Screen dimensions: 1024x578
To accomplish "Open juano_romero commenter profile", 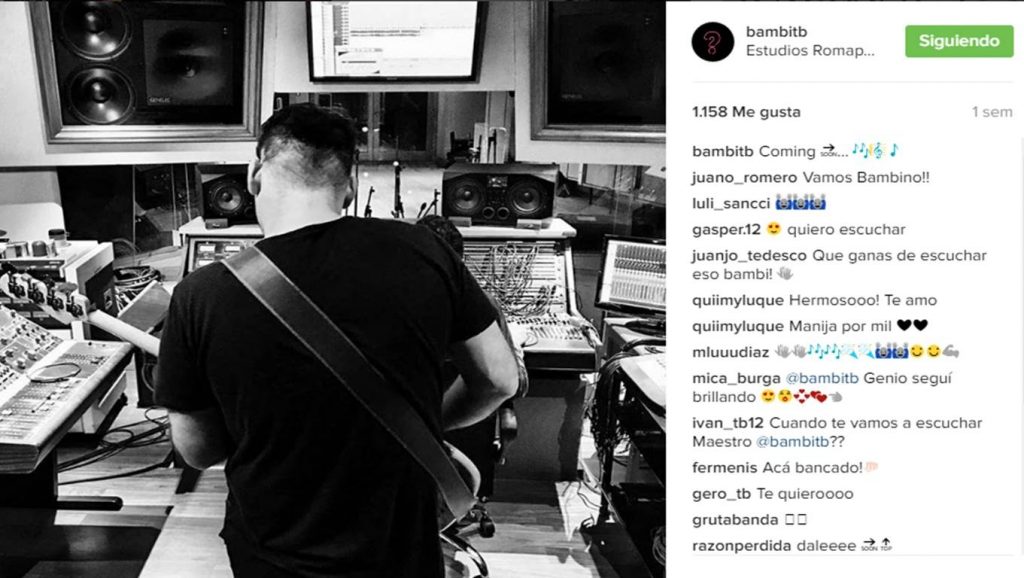I will pos(744,178).
